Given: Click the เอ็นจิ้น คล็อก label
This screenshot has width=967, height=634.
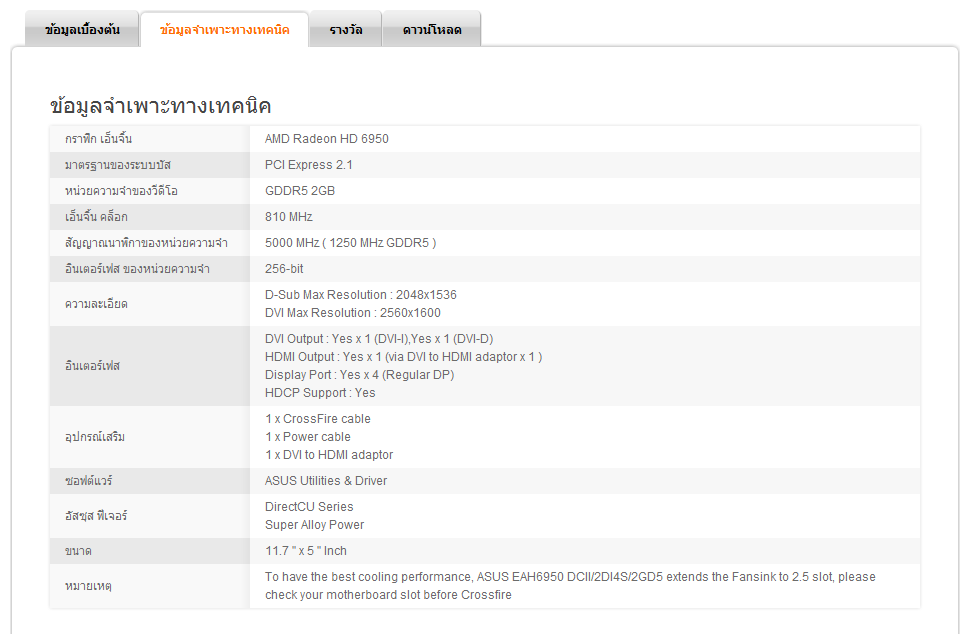Looking at the screenshot, I should pyautogui.click(x=96, y=217).
